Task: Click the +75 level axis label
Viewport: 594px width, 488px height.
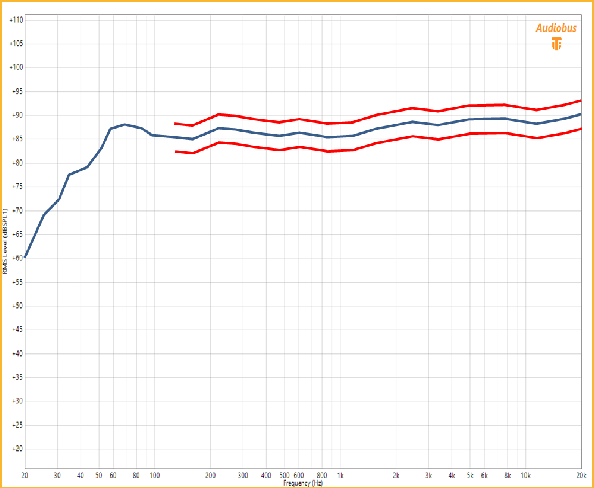Action: 19,187
